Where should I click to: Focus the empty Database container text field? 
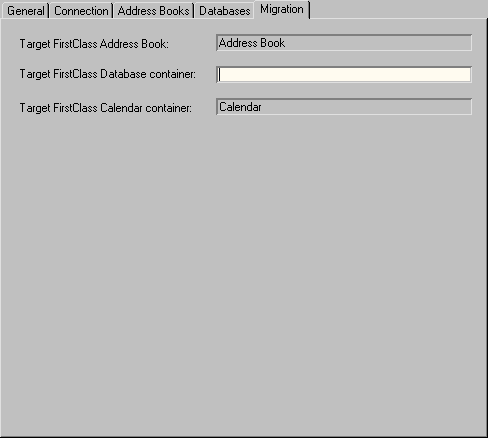[x=344, y=74]
